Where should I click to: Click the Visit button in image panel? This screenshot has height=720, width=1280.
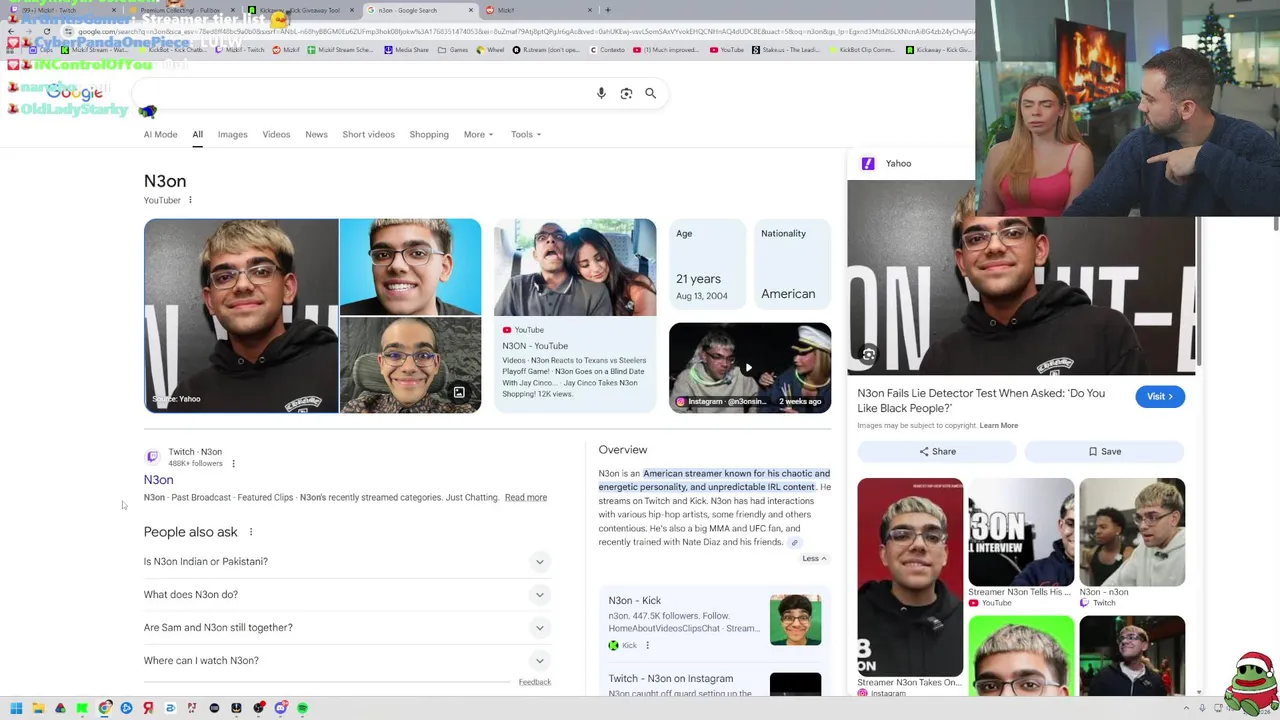pyautogui.click(x=1160, y=396)
